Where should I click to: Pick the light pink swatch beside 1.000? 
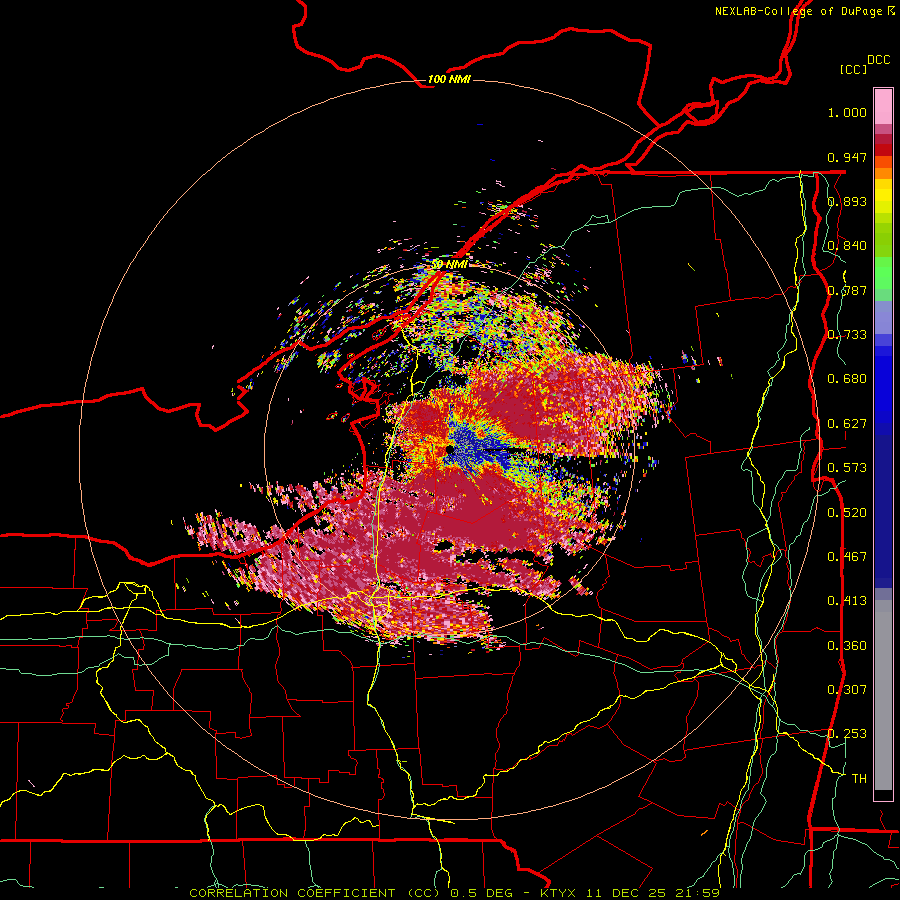(x=883, y=108)
